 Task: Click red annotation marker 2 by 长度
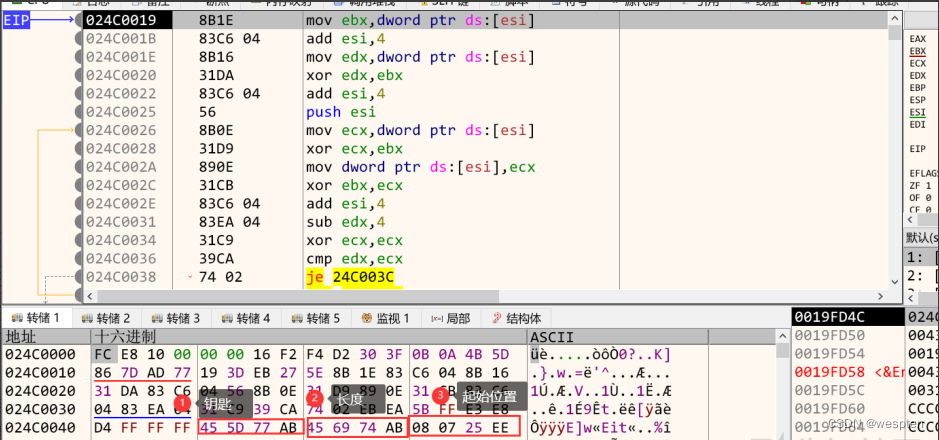click(x=315, y=398)
